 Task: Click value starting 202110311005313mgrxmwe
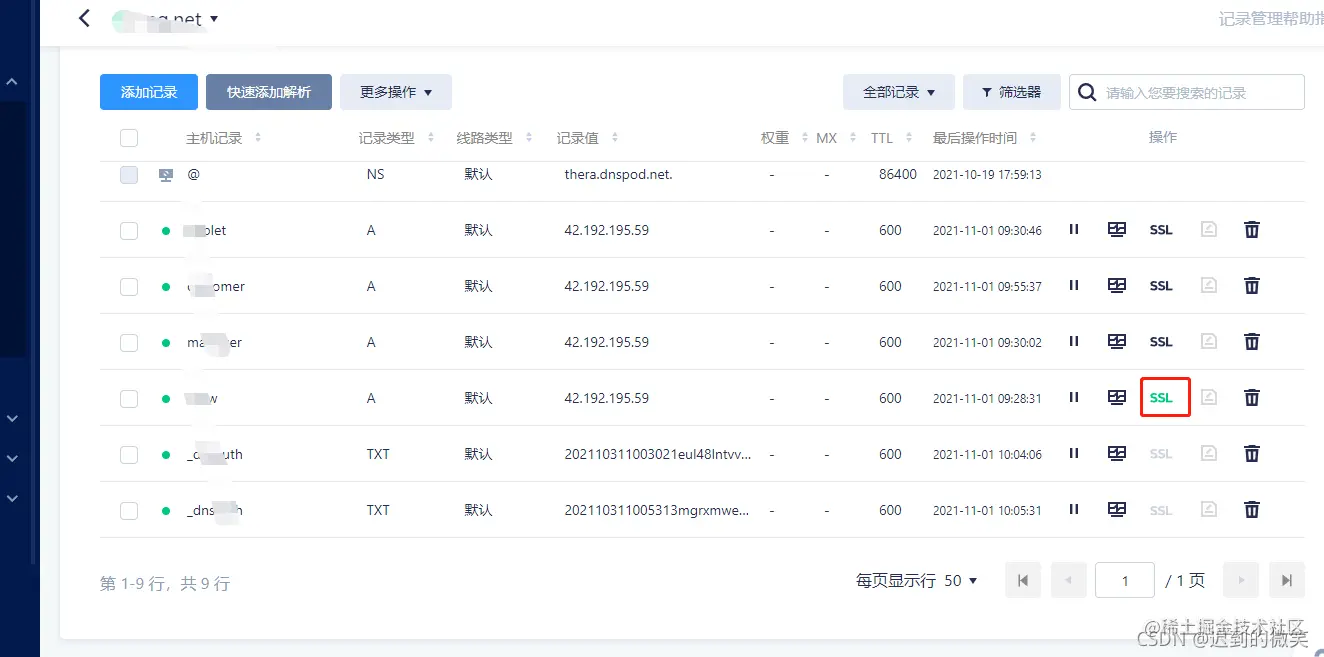[x=657, y=510]
